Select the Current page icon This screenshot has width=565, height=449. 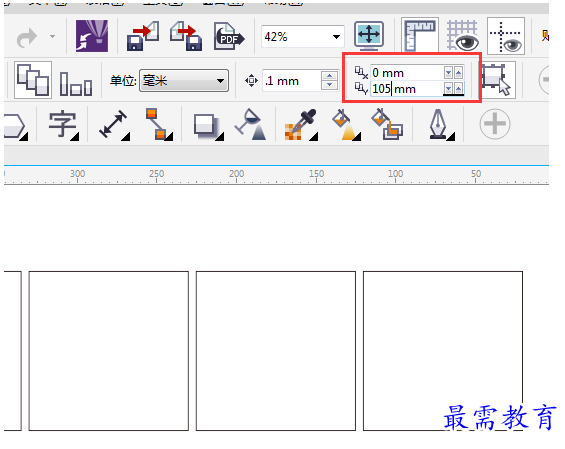[x=76, y=84]
